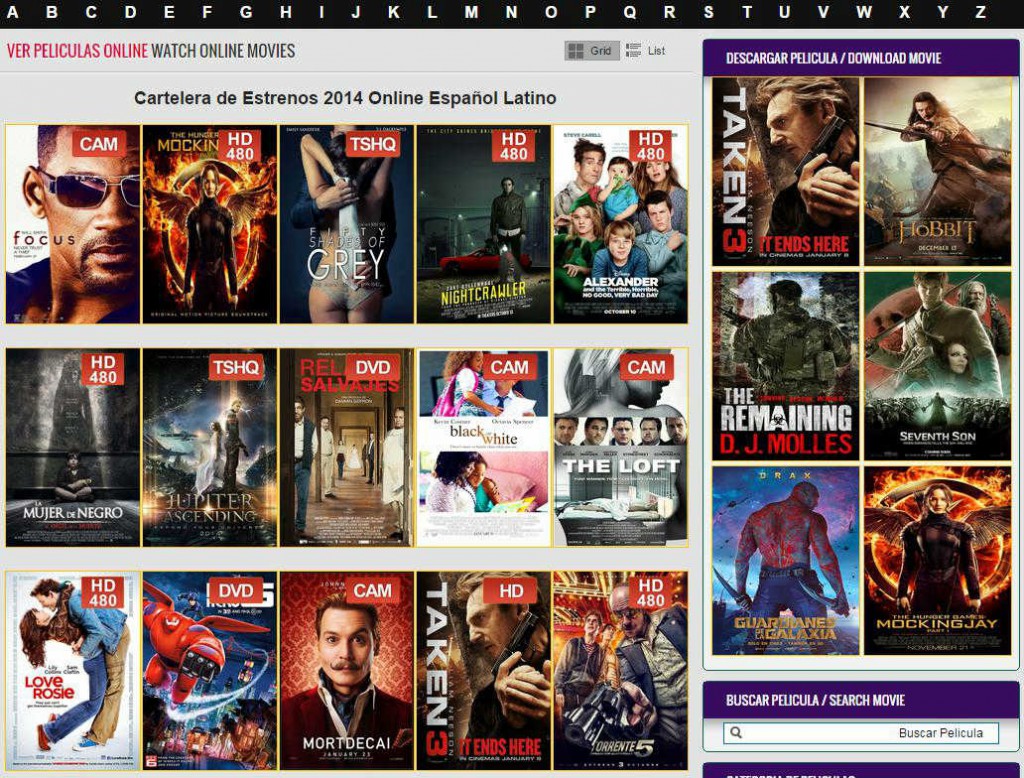Select letter H in alphabet bar
Screen dimensions: 1024x778
click(285, 12)
